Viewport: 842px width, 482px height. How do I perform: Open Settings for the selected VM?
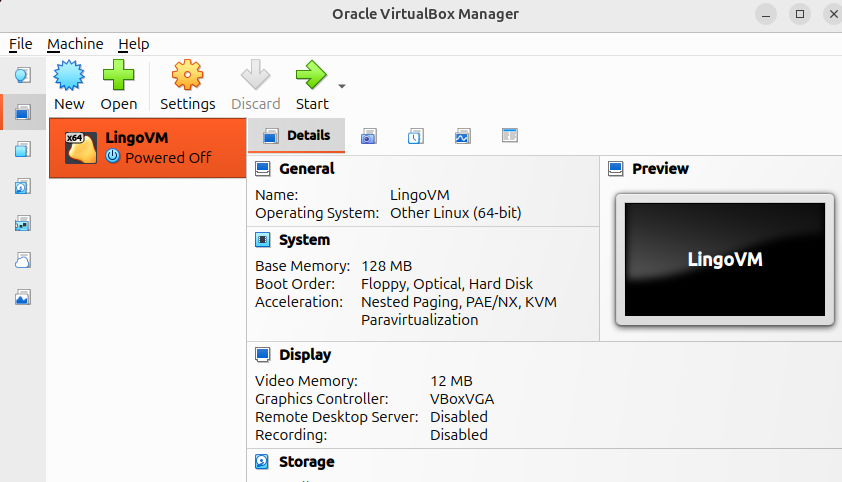187,85
